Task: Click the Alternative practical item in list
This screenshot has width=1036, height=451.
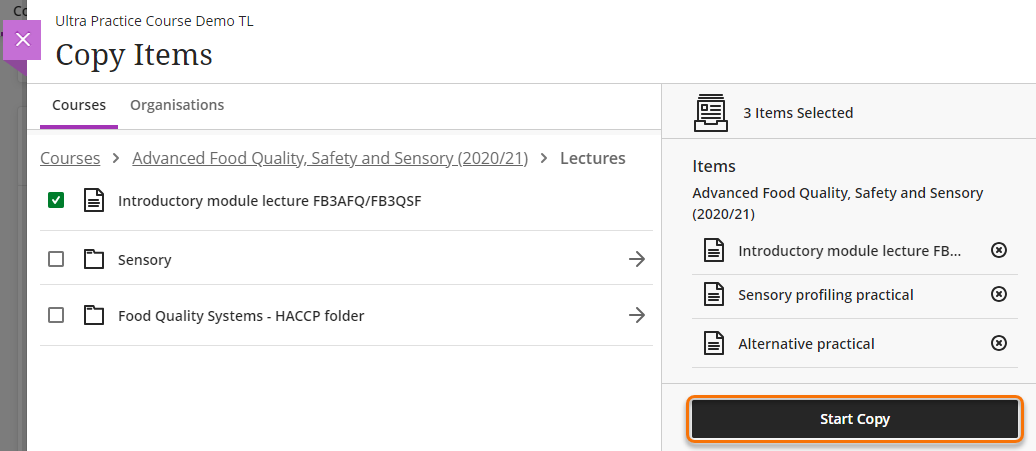Action: point(806,344)
